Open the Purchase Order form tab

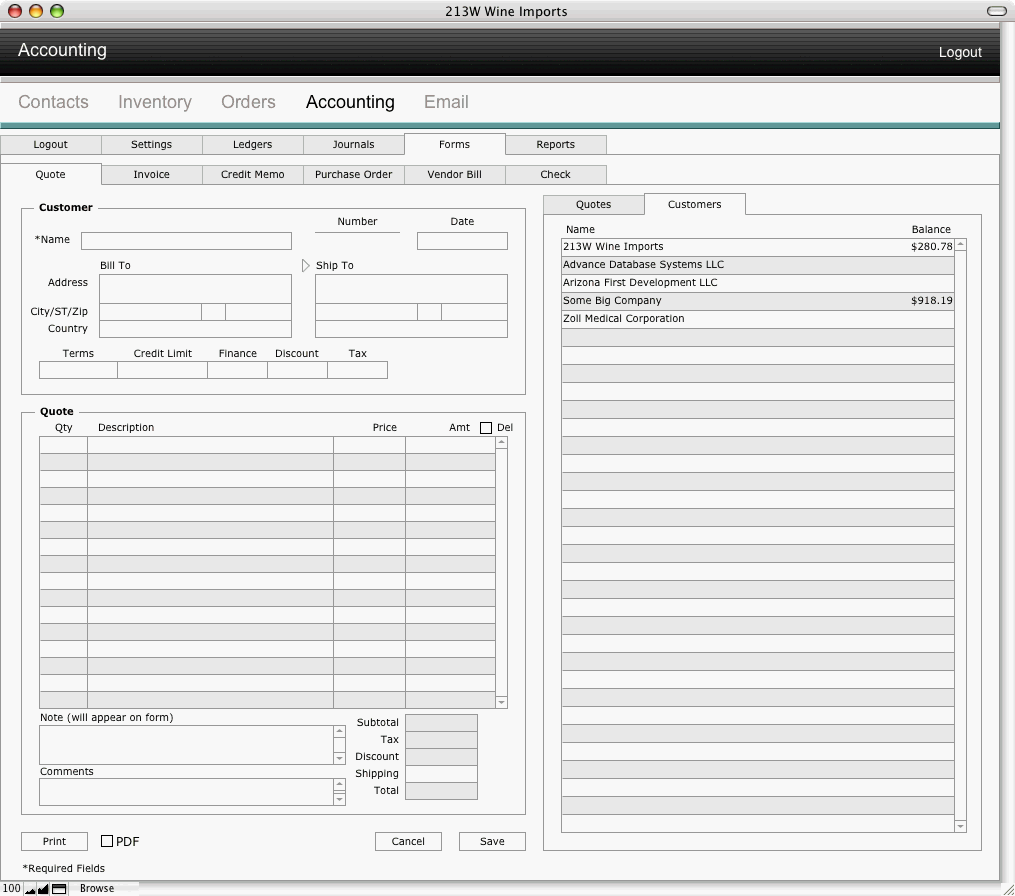tap(353, 174)
